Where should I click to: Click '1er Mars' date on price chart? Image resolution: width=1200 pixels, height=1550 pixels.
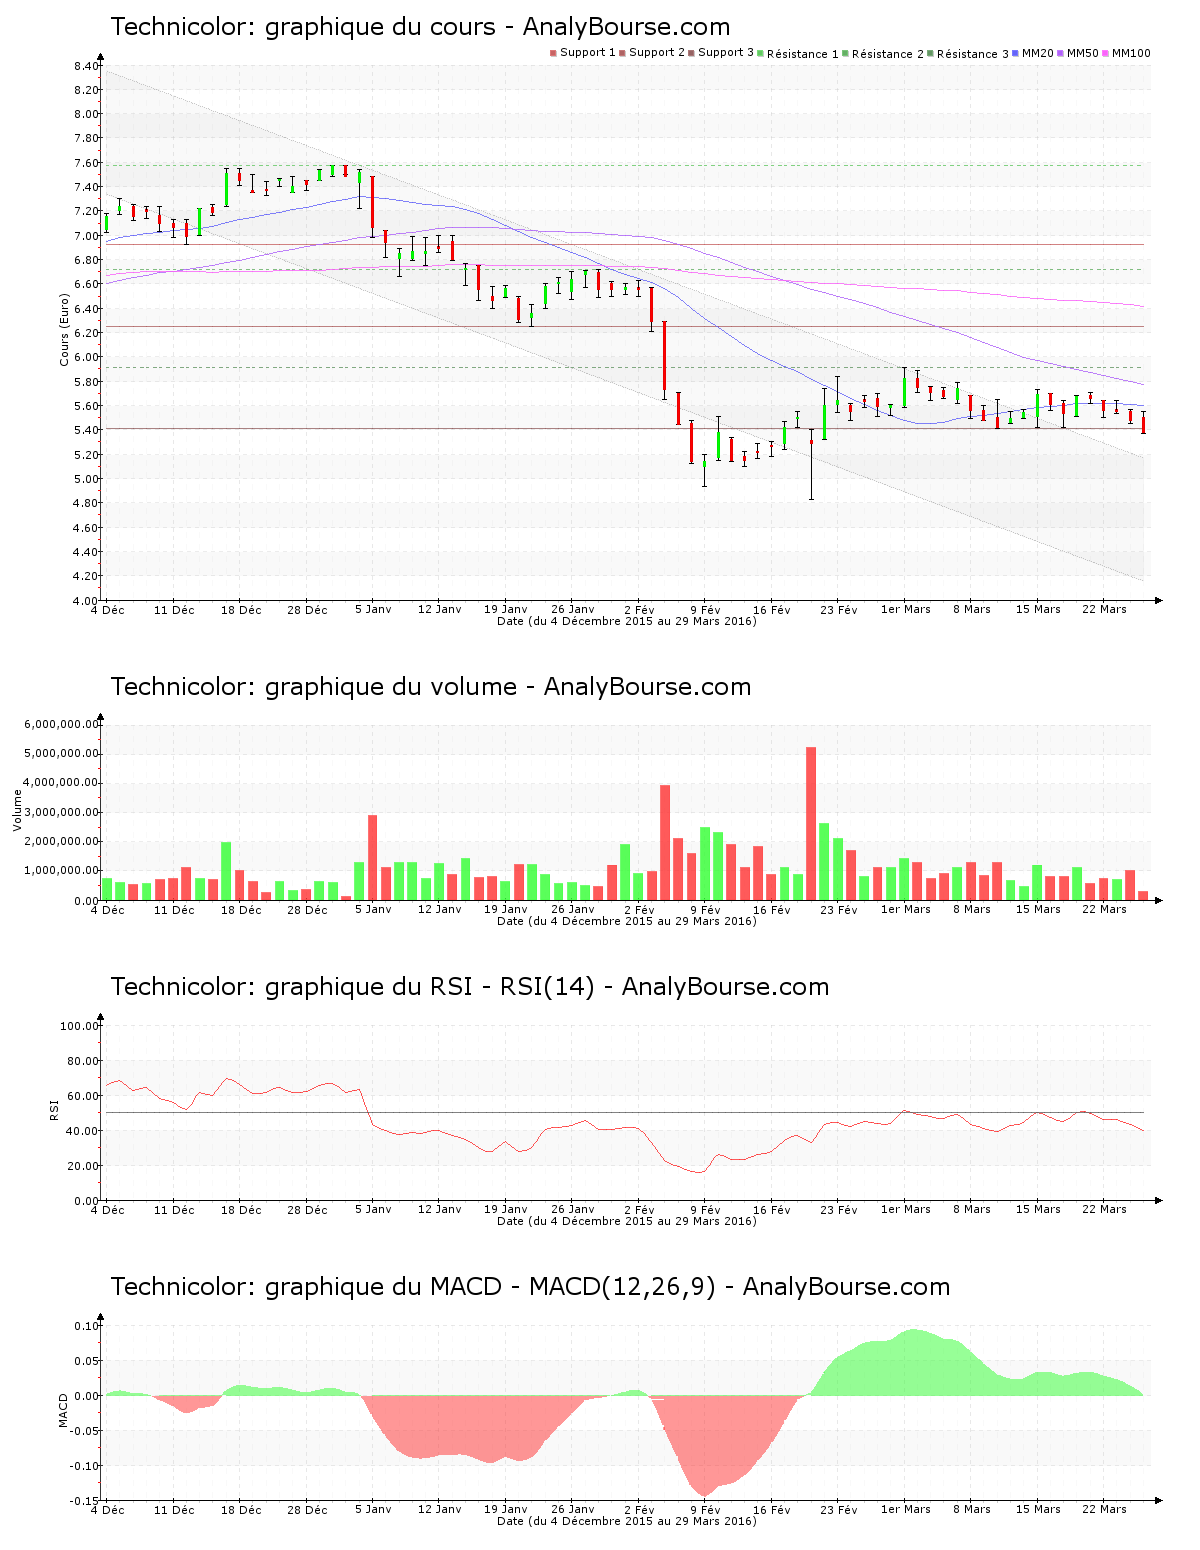tap(905, 609)
